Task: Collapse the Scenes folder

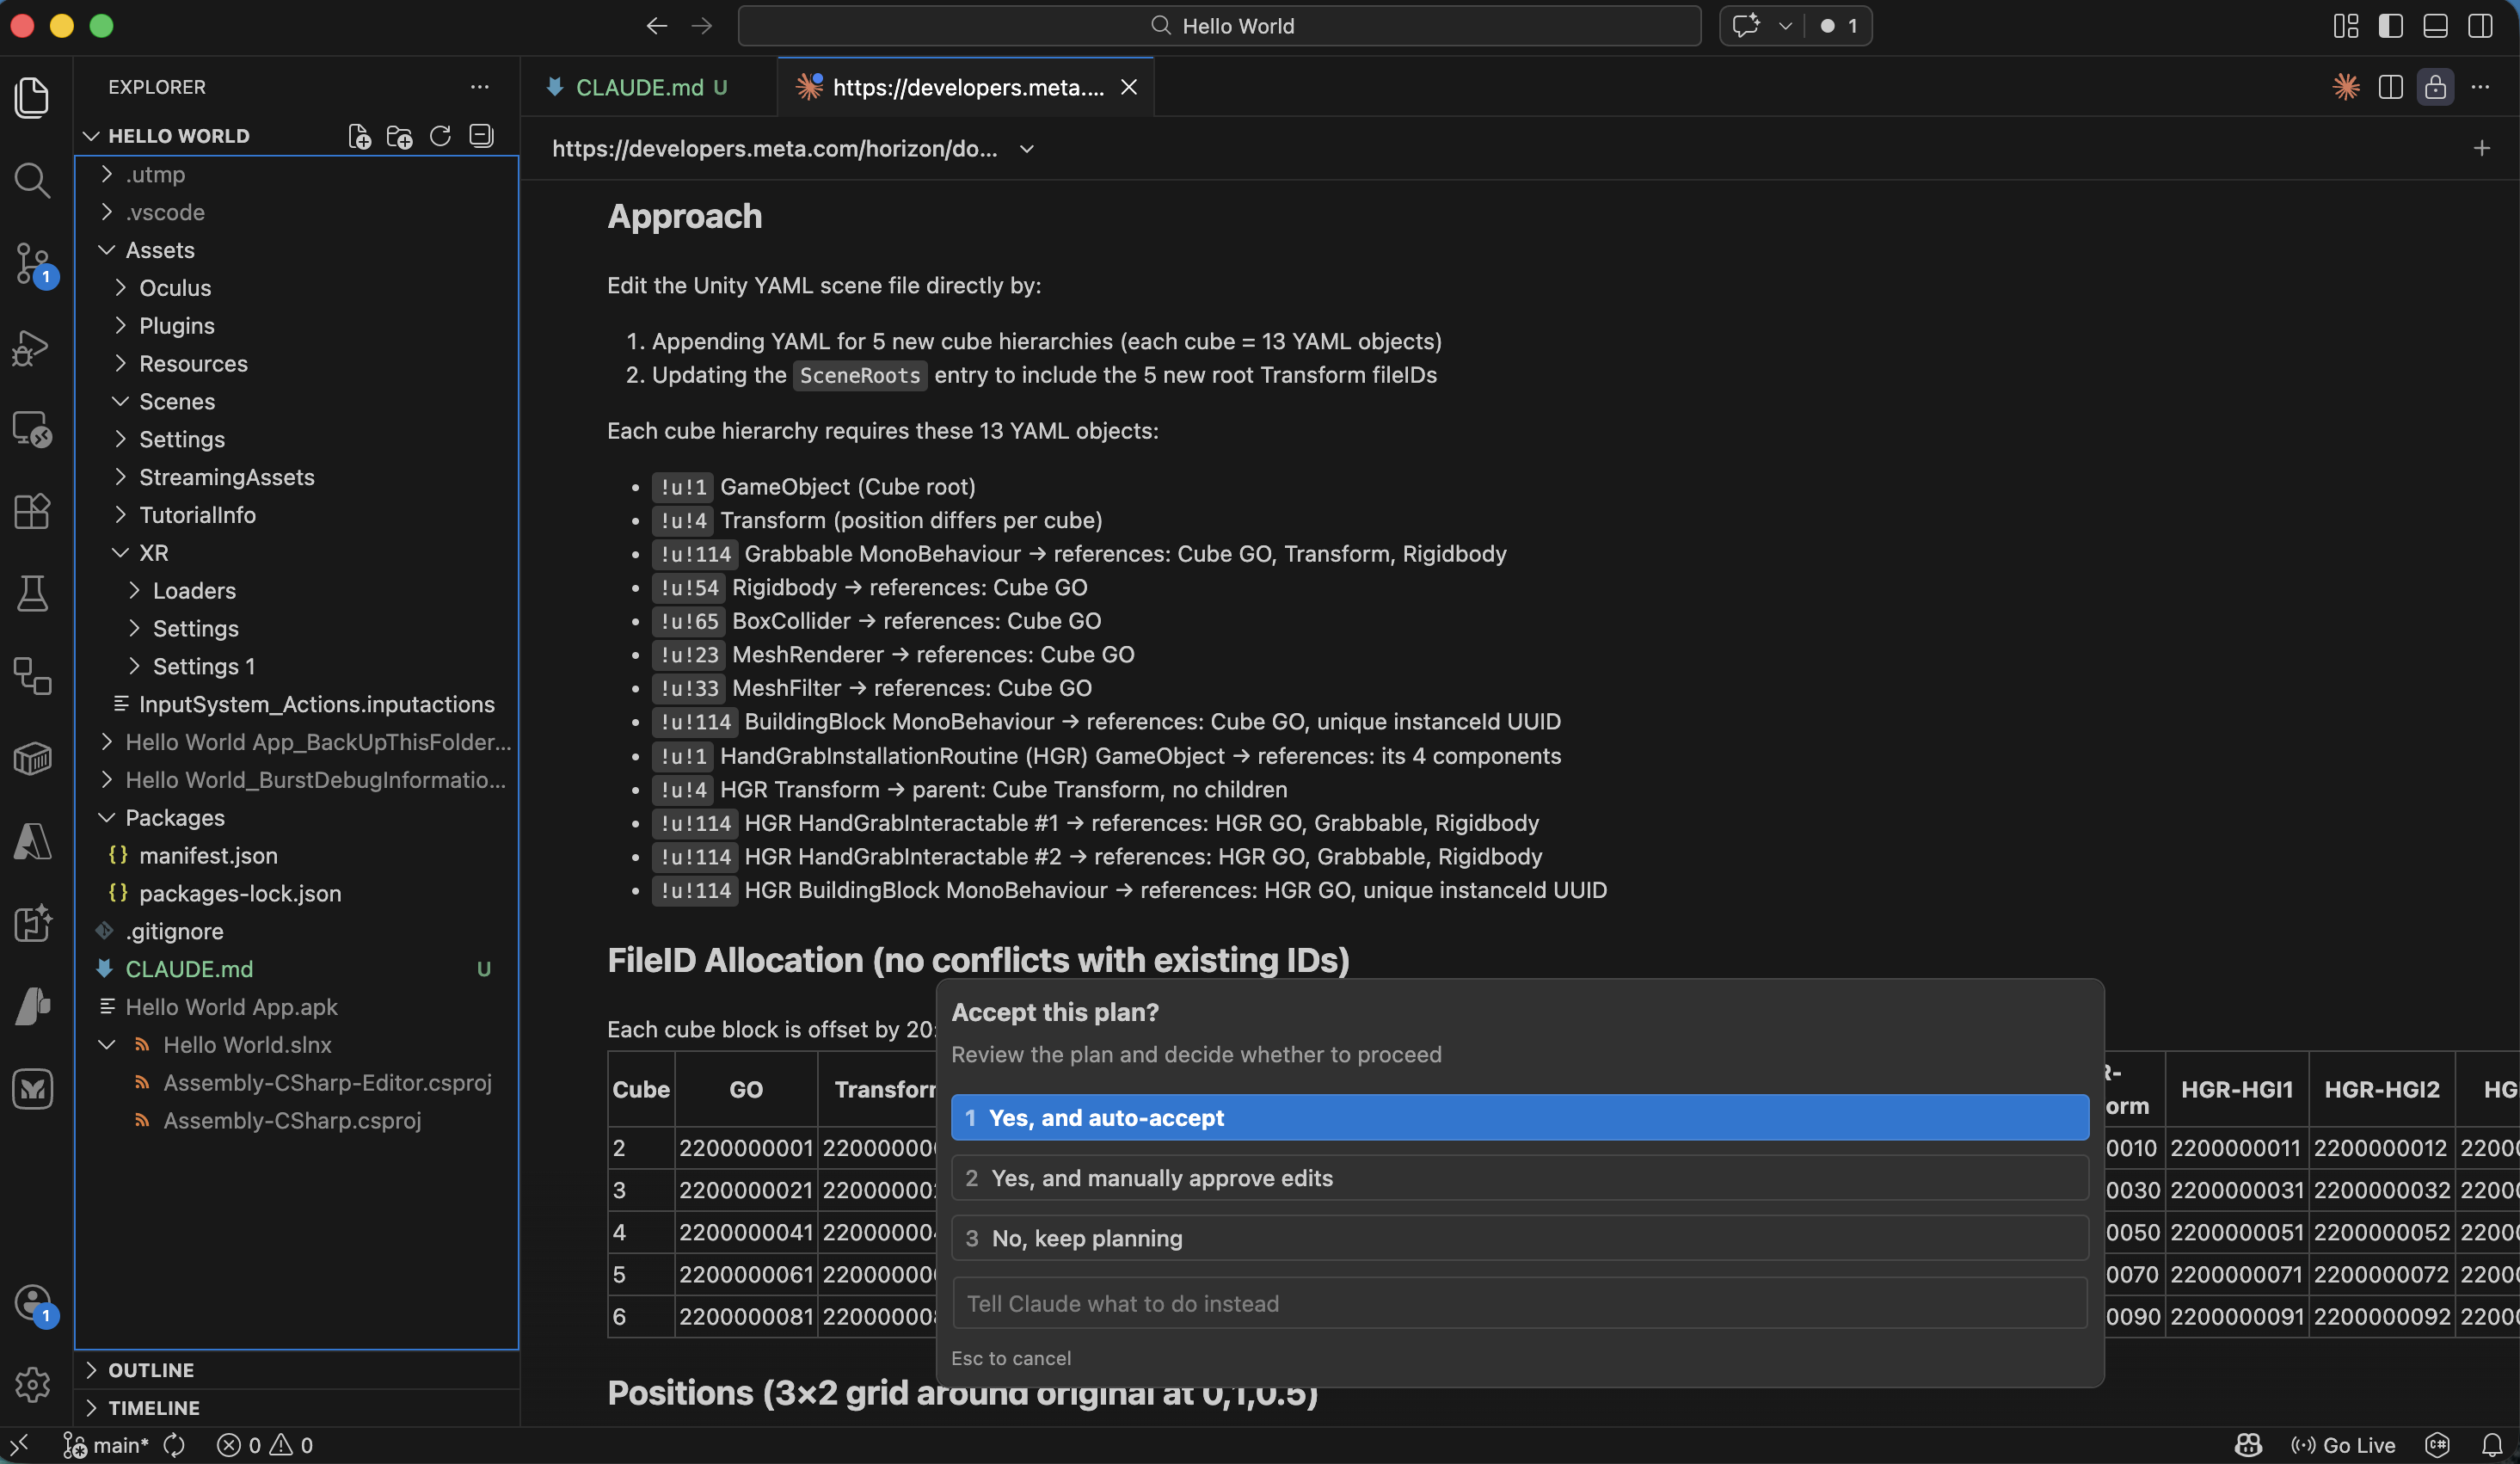Action: (x=177, y=401)
